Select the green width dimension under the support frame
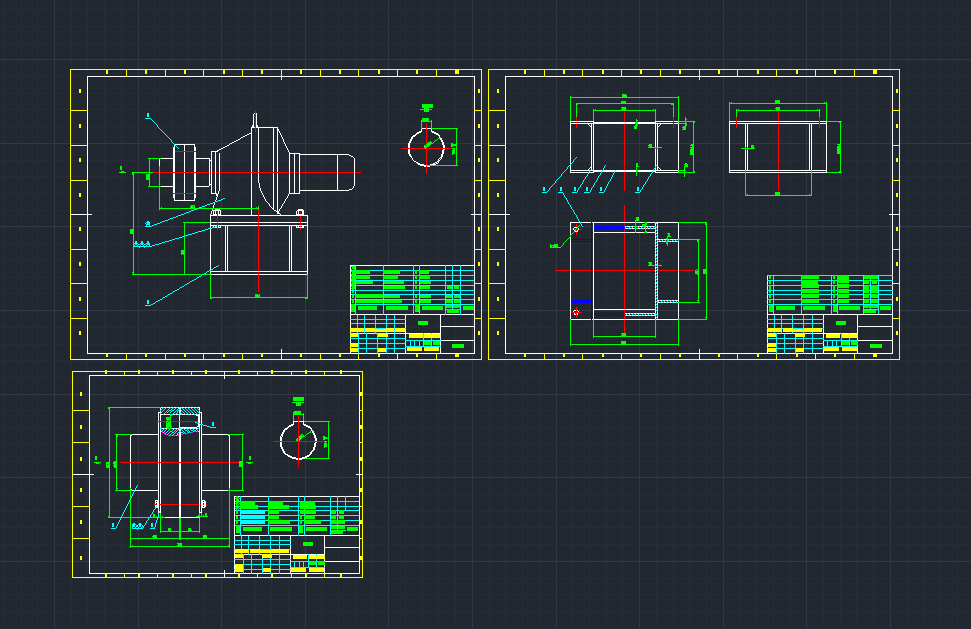The image size is (971, 629). (258, 297)
